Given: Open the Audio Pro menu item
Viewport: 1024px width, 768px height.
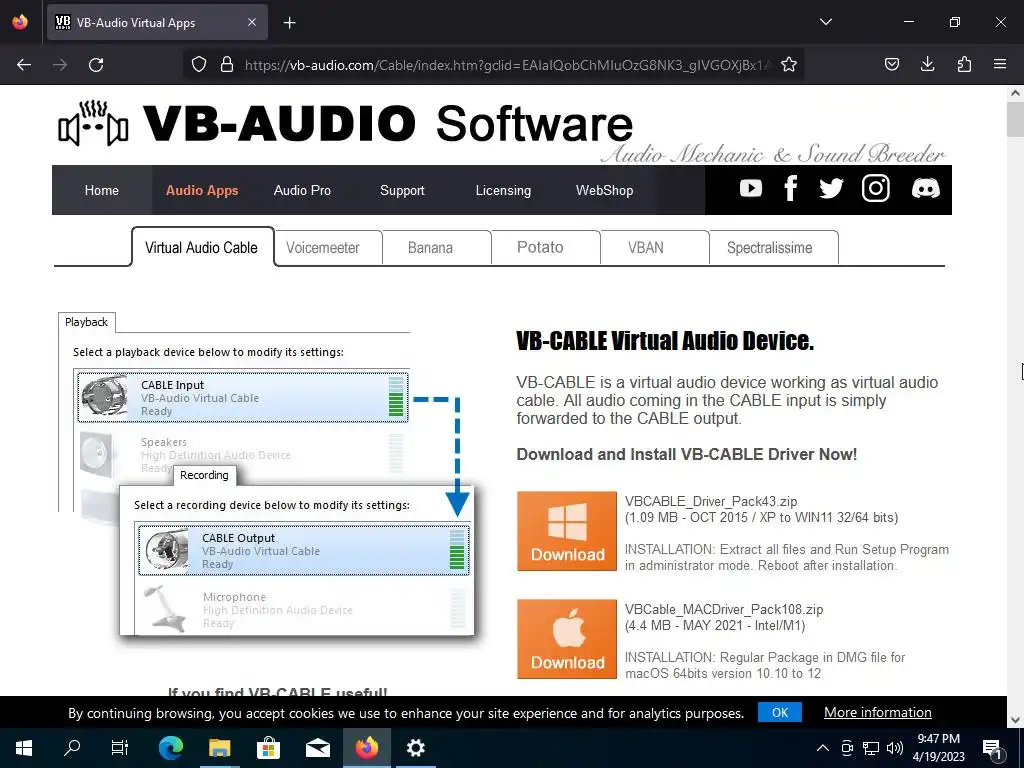Looking at the screenshot, I should [302, 190].
